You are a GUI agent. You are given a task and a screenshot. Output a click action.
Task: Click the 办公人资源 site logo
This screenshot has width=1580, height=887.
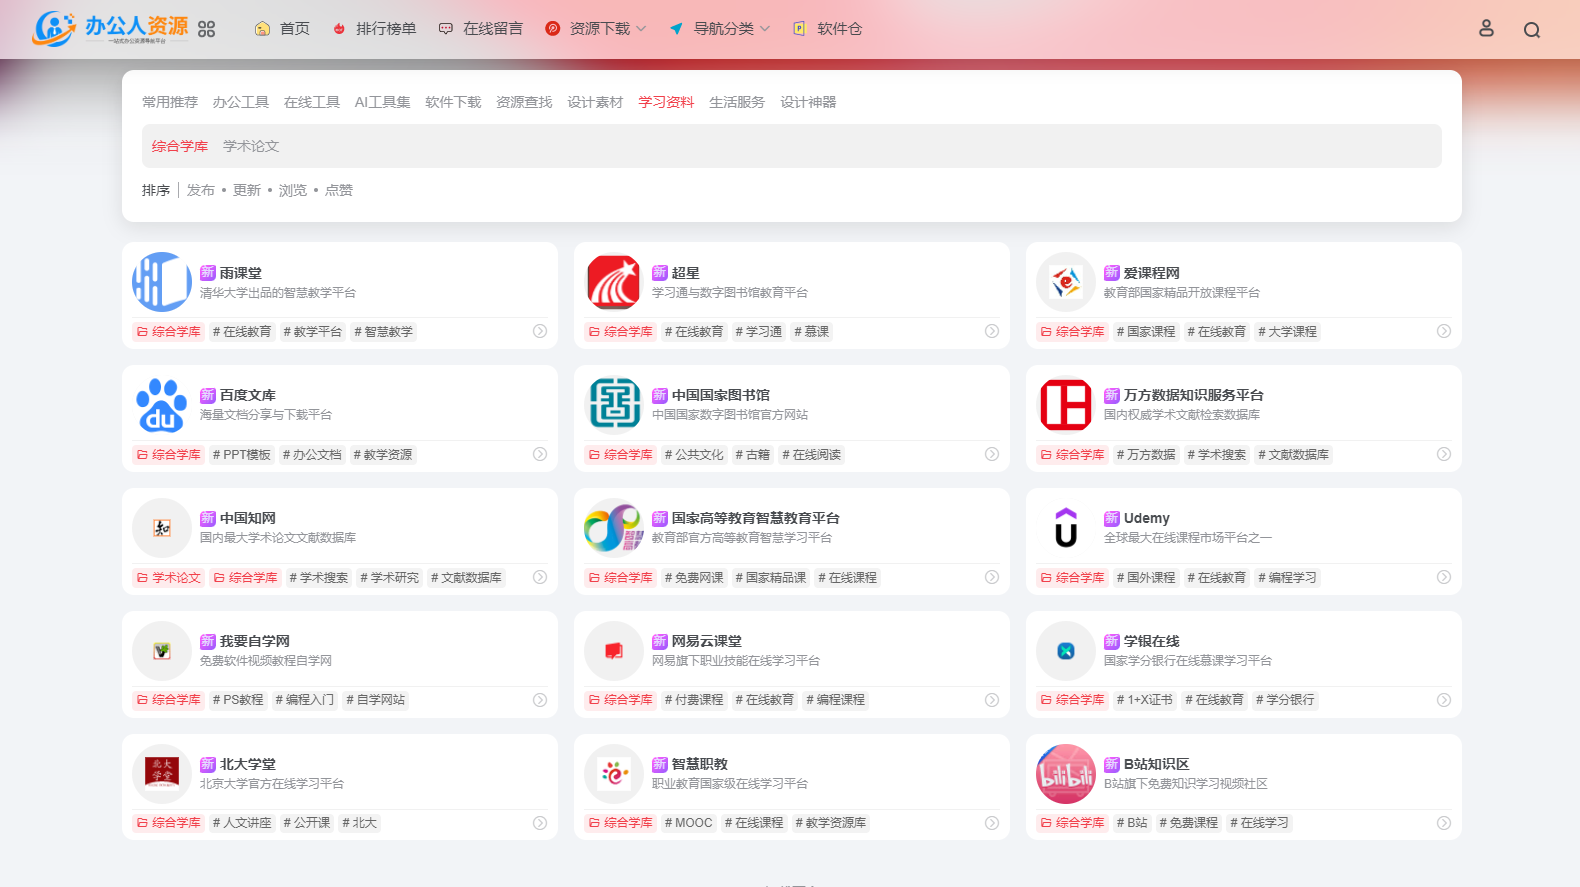point(110,28)
